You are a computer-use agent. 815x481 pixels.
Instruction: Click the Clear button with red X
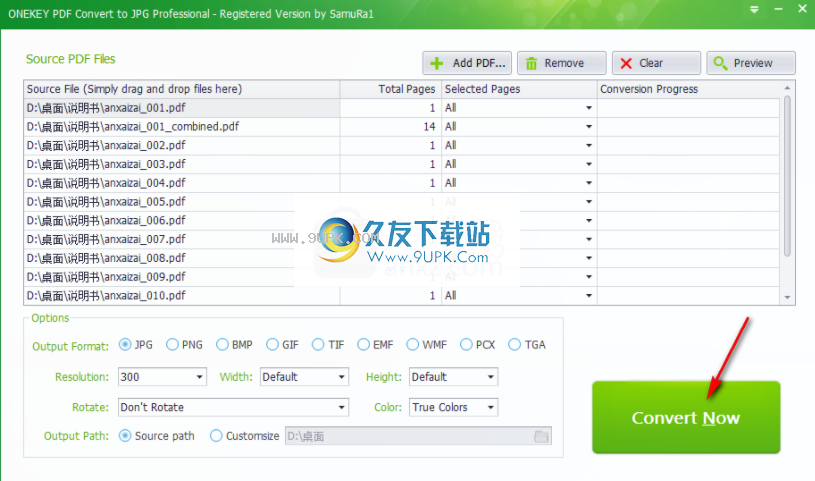pos(656,63)
